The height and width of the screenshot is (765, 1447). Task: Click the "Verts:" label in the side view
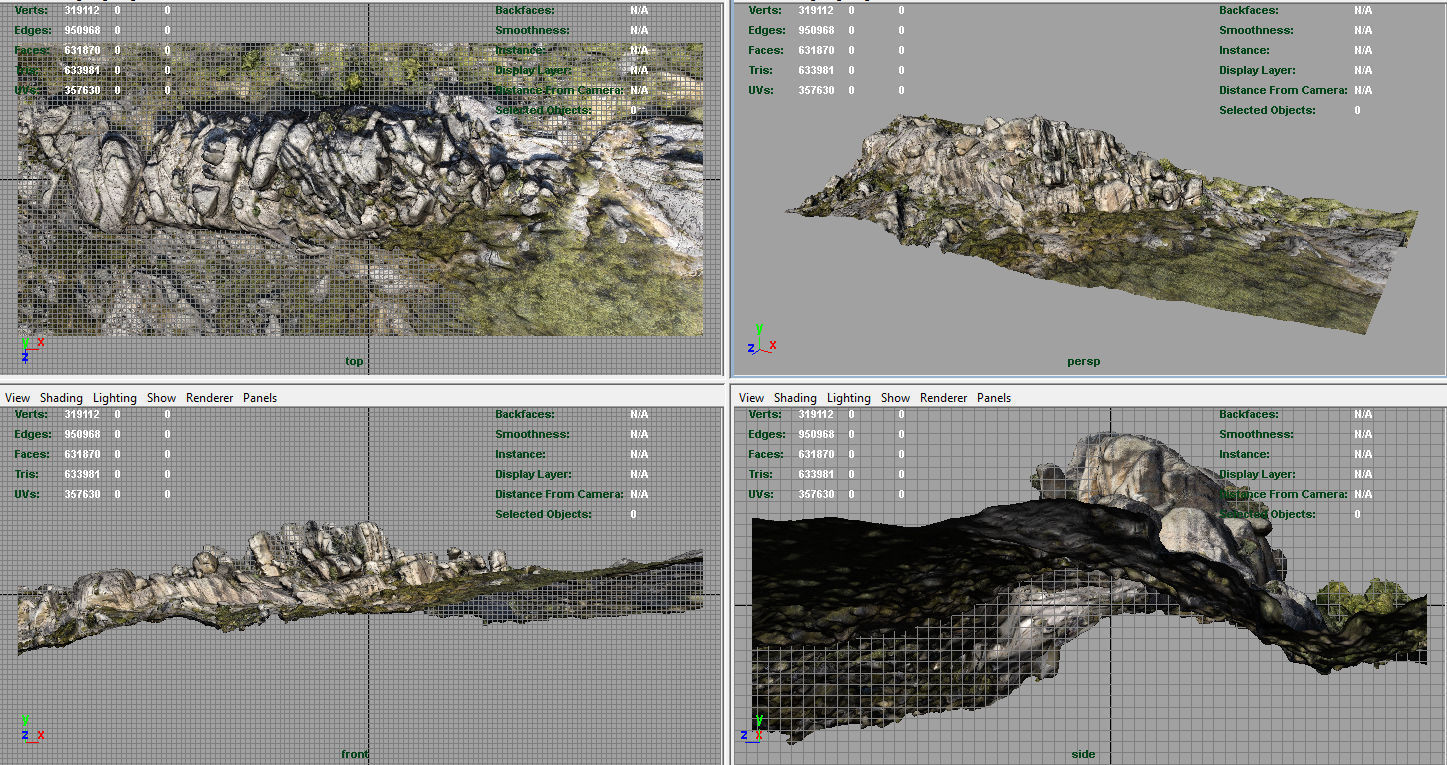tap(765, 414)
